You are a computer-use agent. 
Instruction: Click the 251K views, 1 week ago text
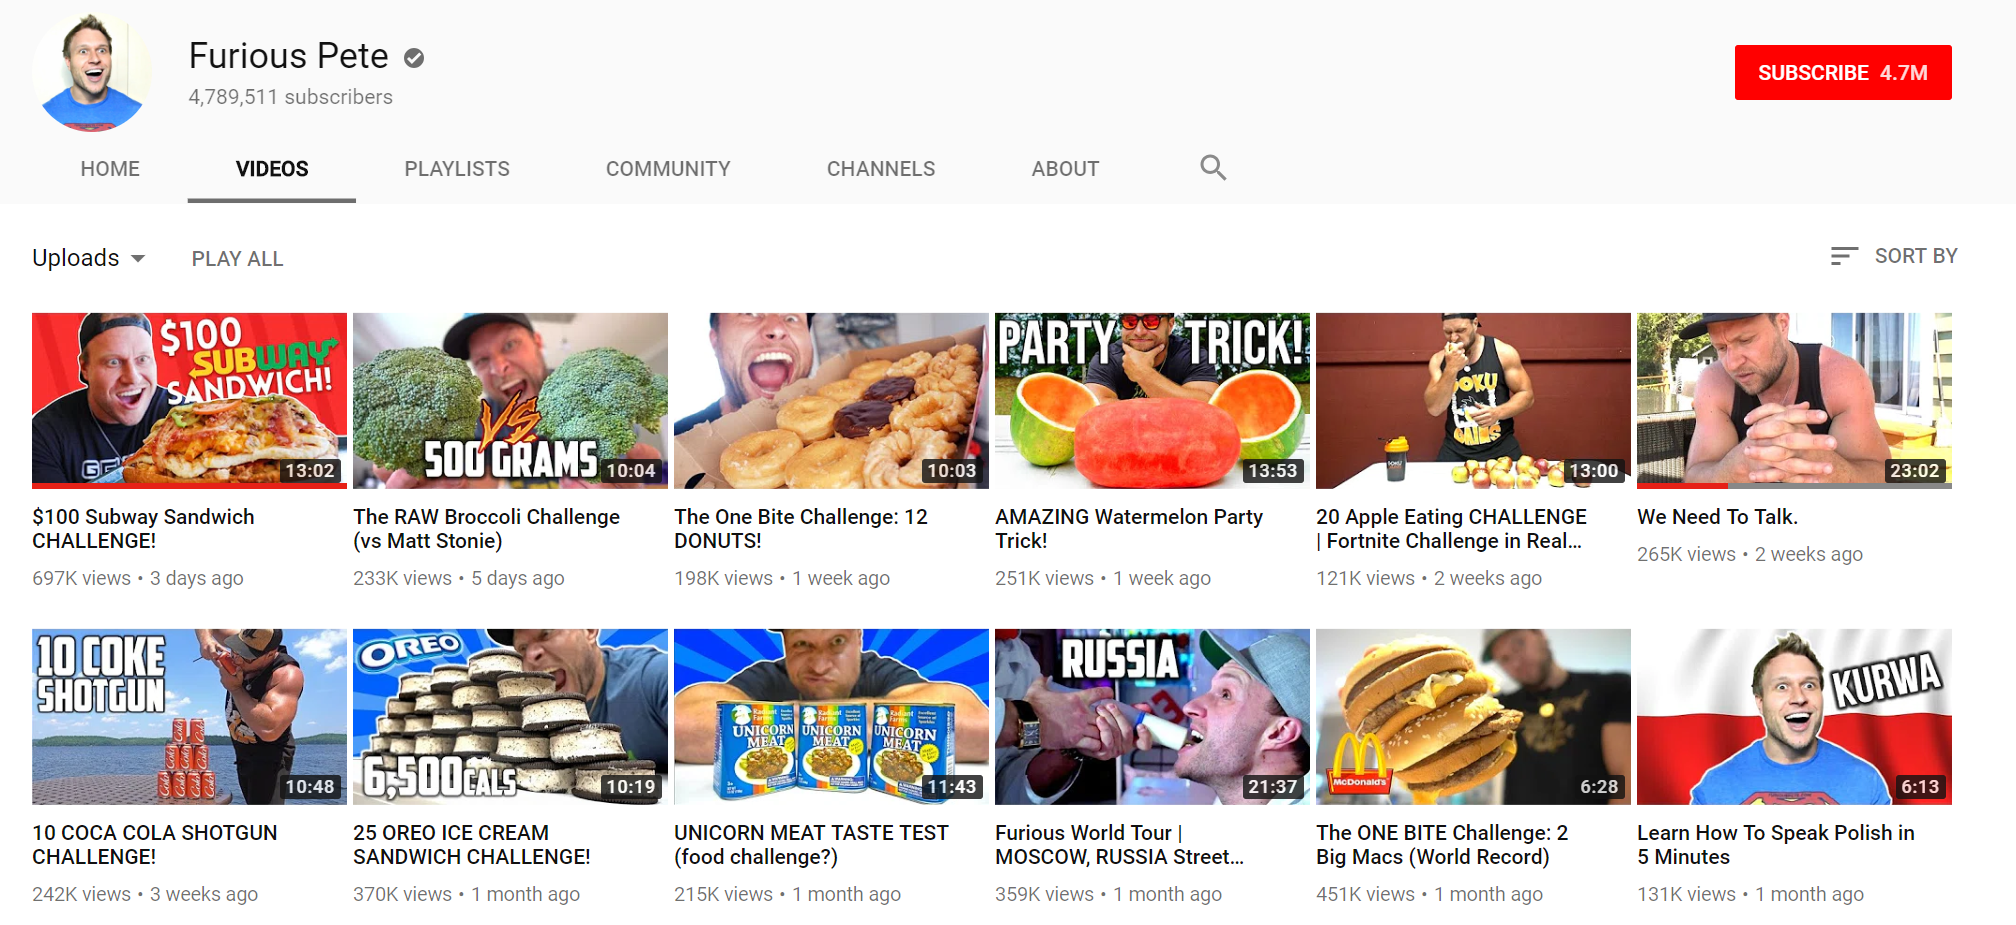click(x=1103, y=578)
